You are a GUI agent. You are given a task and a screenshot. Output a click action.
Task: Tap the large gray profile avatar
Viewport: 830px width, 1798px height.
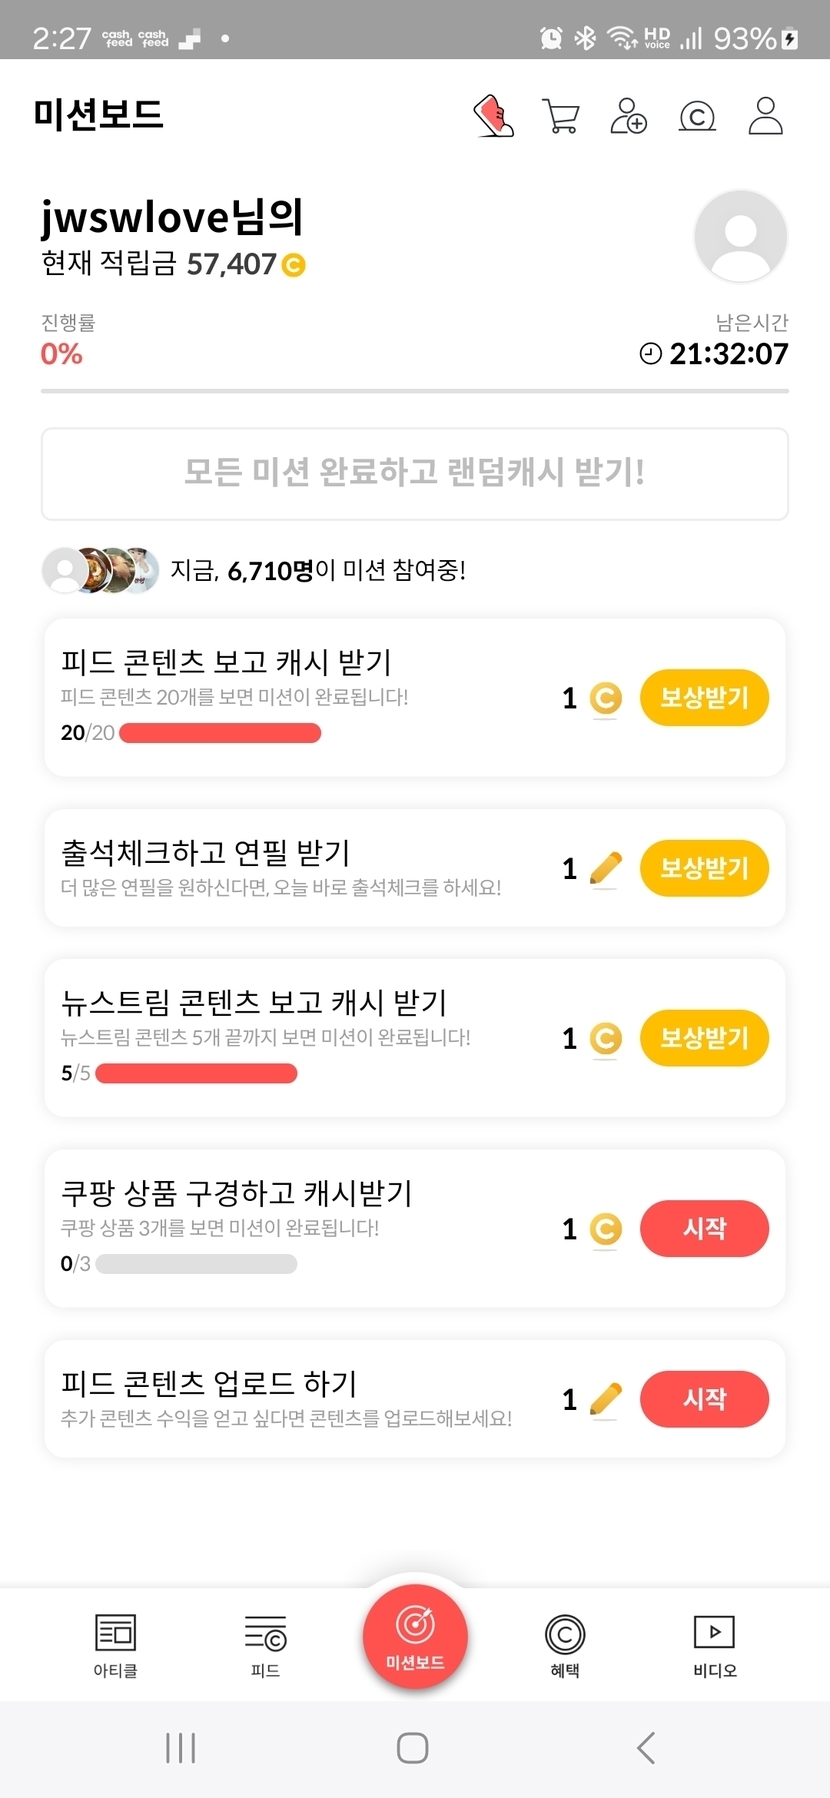coord(740,237)
